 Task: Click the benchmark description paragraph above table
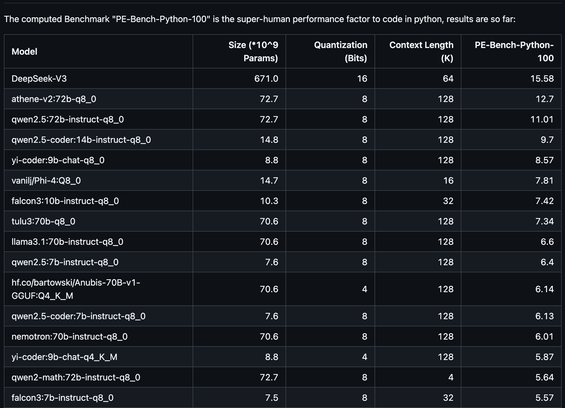coord(259,19)
